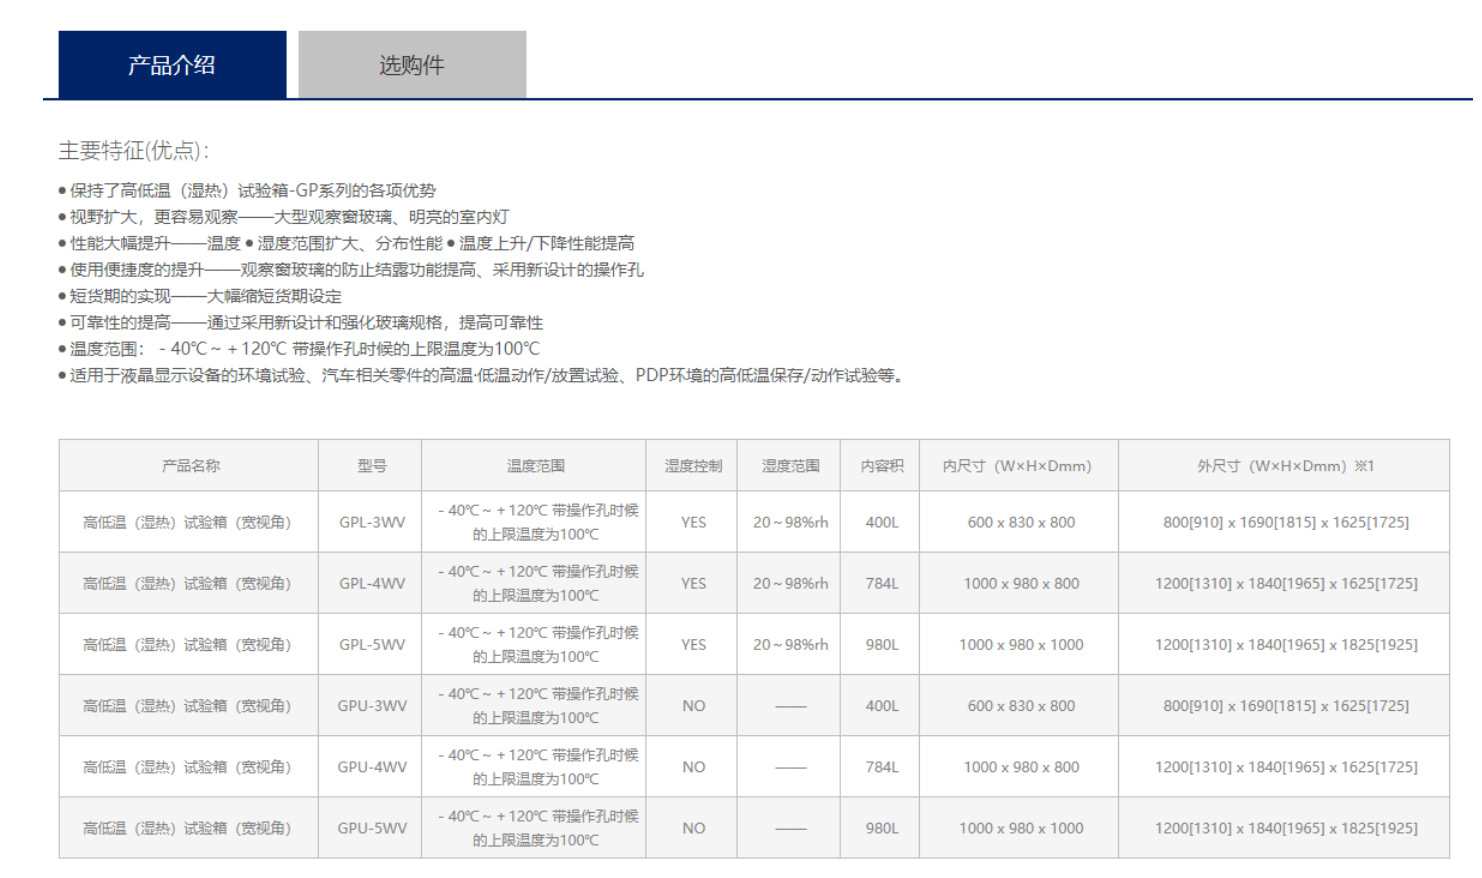Click NO humidity control in GPU-3WV row

click(x=693, y=706)
